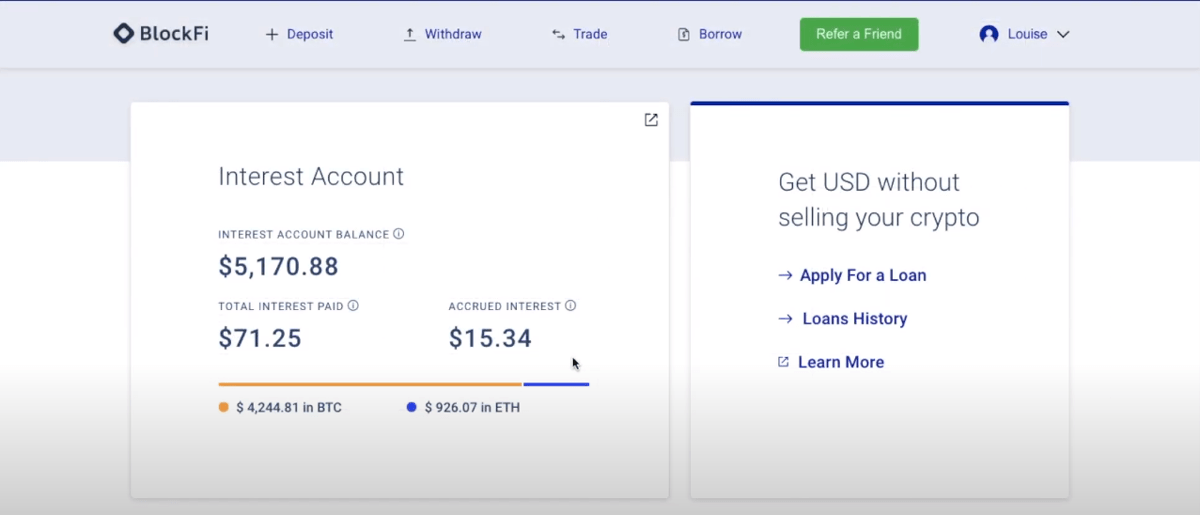1200x515 pixels.
Task: Click the BlockFi logo
Action: [x=161, y=34]
